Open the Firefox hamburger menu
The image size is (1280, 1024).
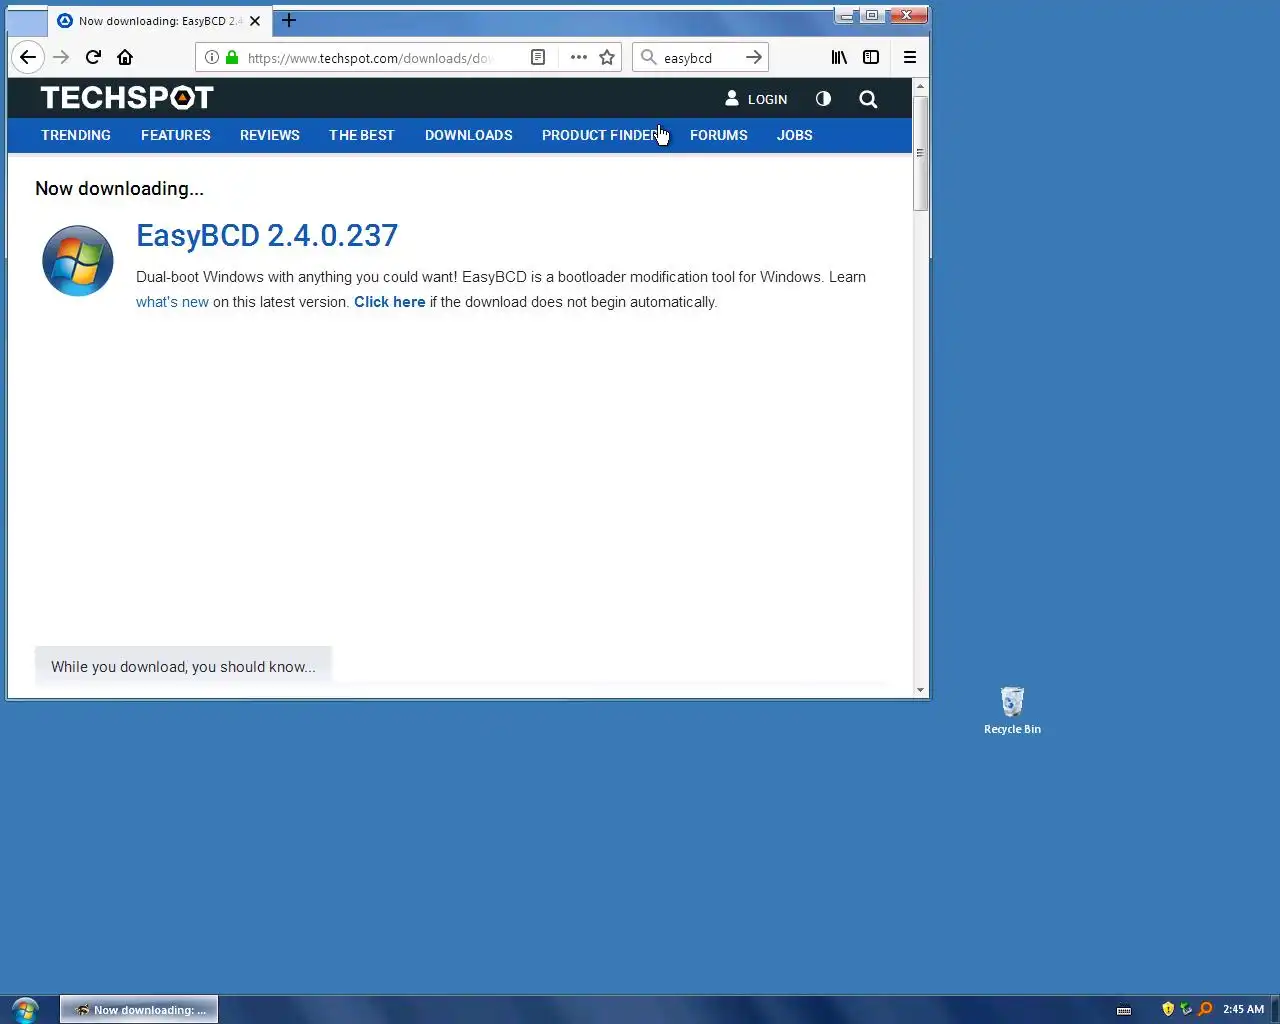(910, 57)
